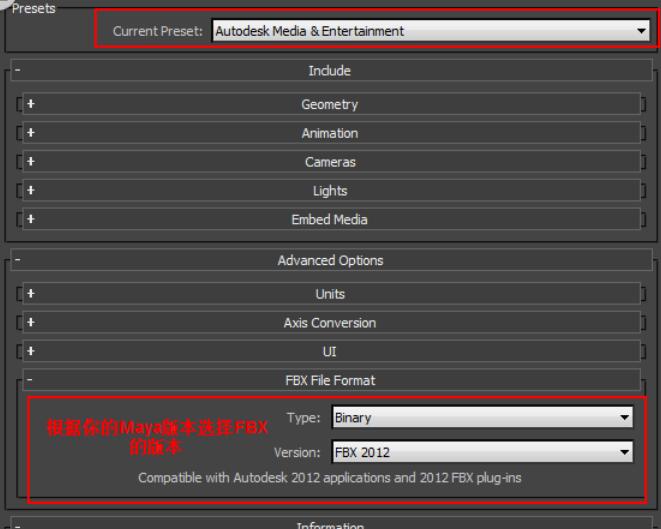Click the Animation rollout title
661x529 pixels.
point(329,133)
